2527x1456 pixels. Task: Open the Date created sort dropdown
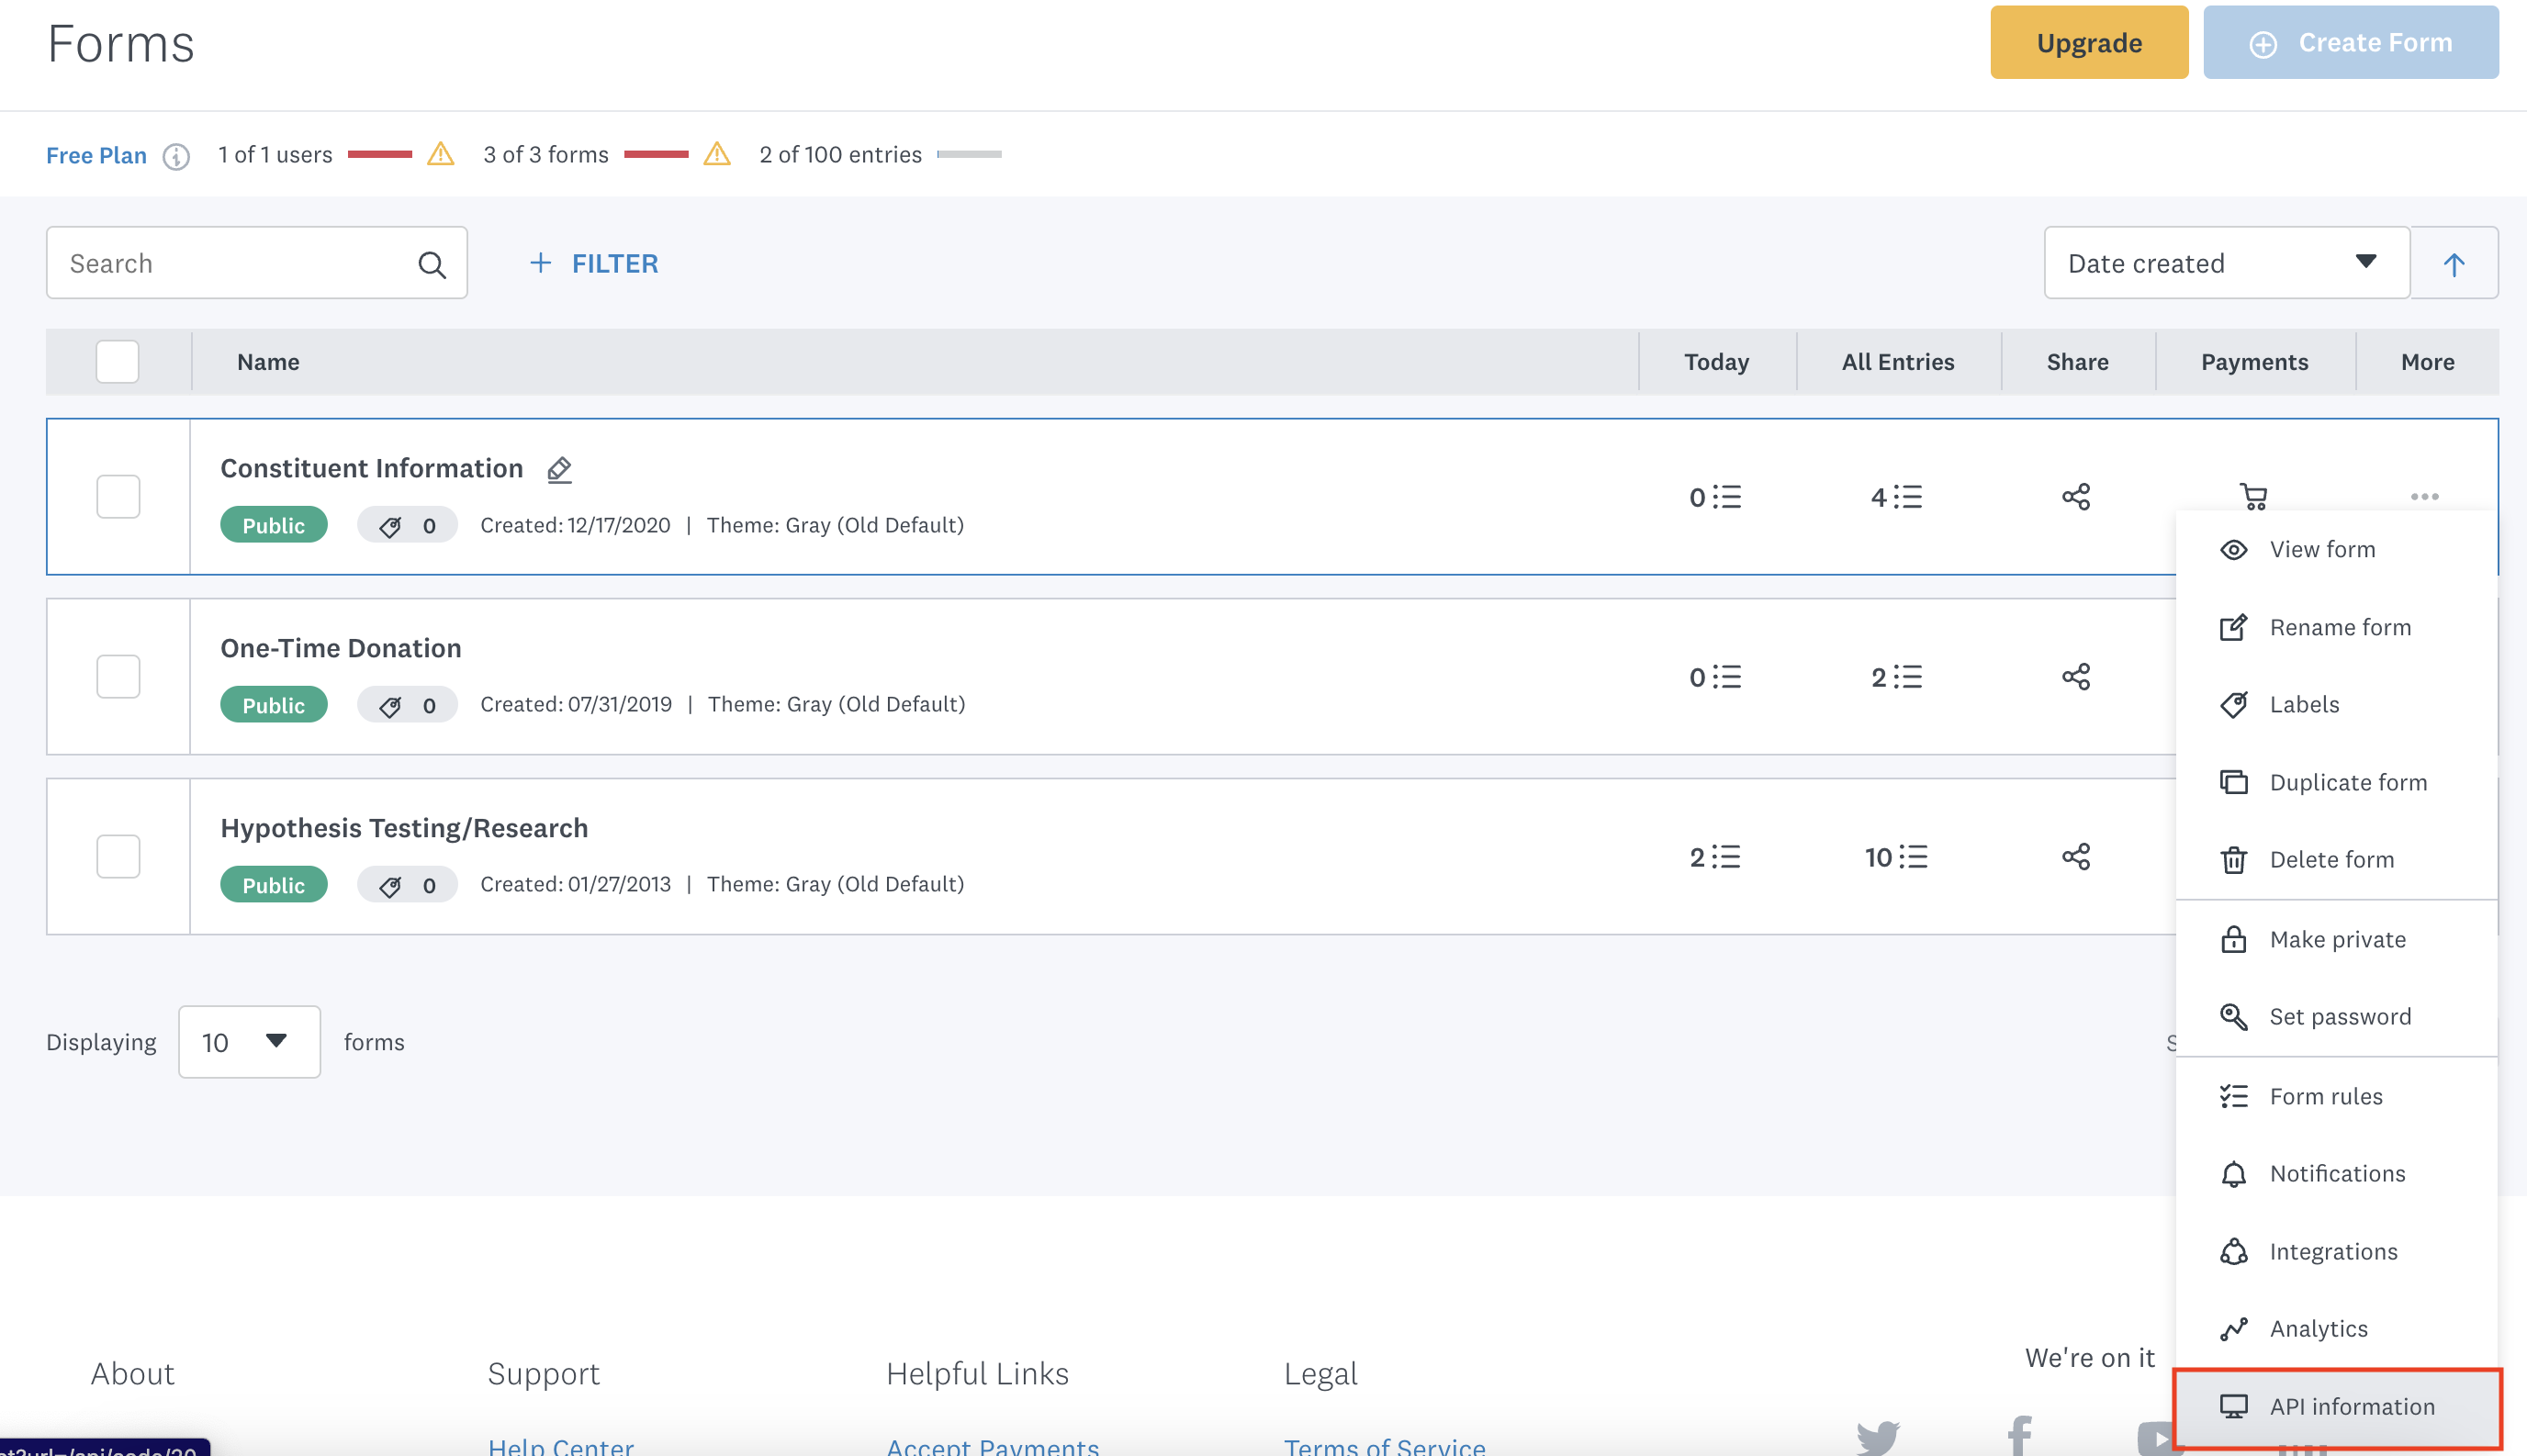(2225, 264)
